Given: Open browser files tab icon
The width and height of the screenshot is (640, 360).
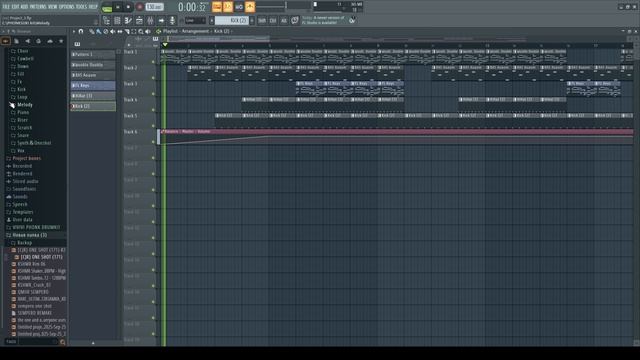Looking at the screenshot, I should (16, 41).
